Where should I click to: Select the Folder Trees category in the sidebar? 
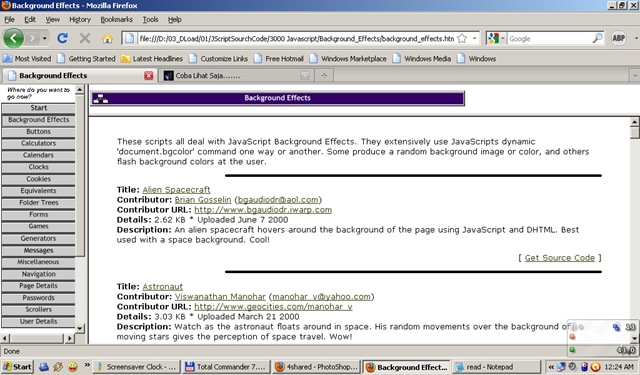(x=38, y=203)
